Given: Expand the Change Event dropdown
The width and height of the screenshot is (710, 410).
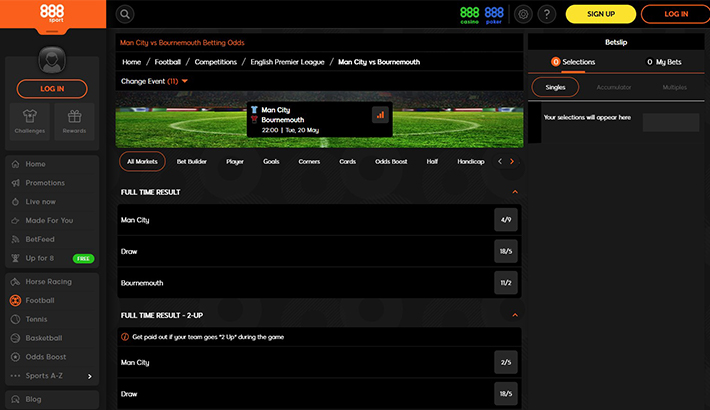Looking at the screenshot, I should point(154,82).
